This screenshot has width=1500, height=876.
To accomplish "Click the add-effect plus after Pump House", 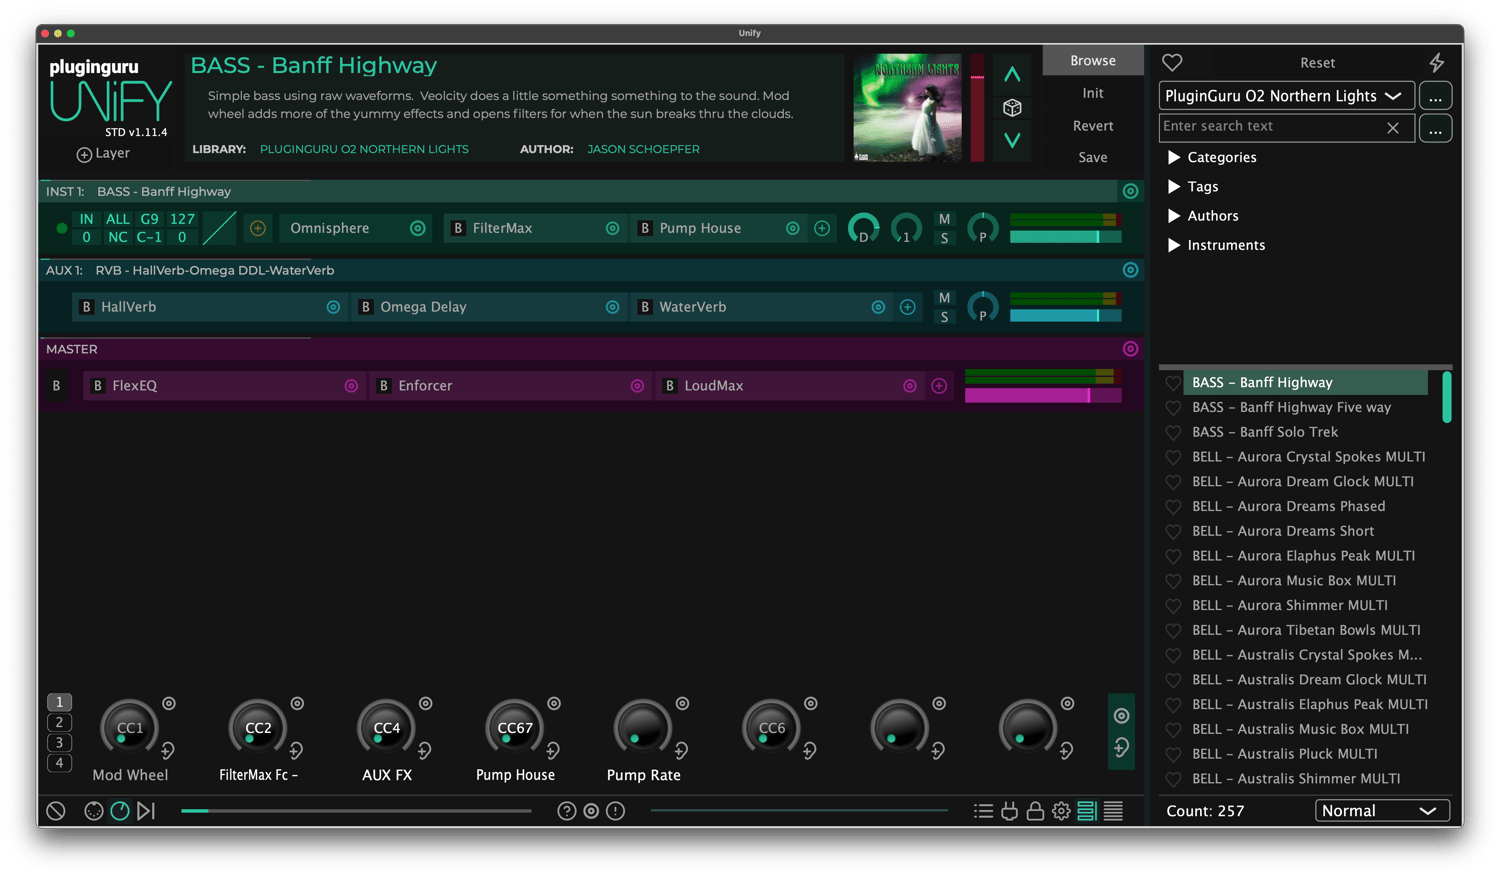I will coord(822,228).
